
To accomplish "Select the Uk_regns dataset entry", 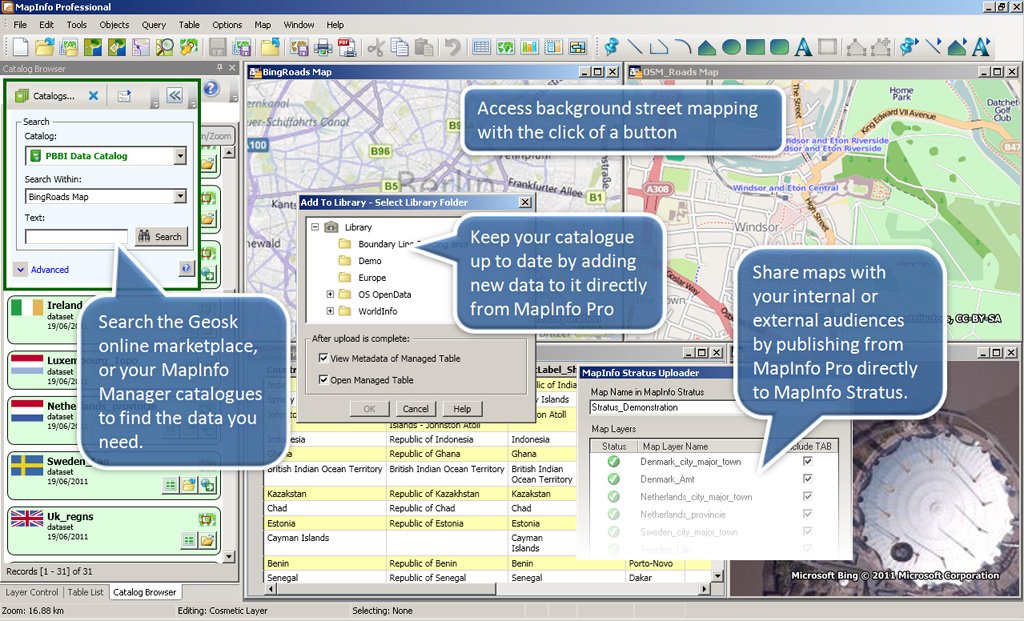I will click(x=113, y=530).
